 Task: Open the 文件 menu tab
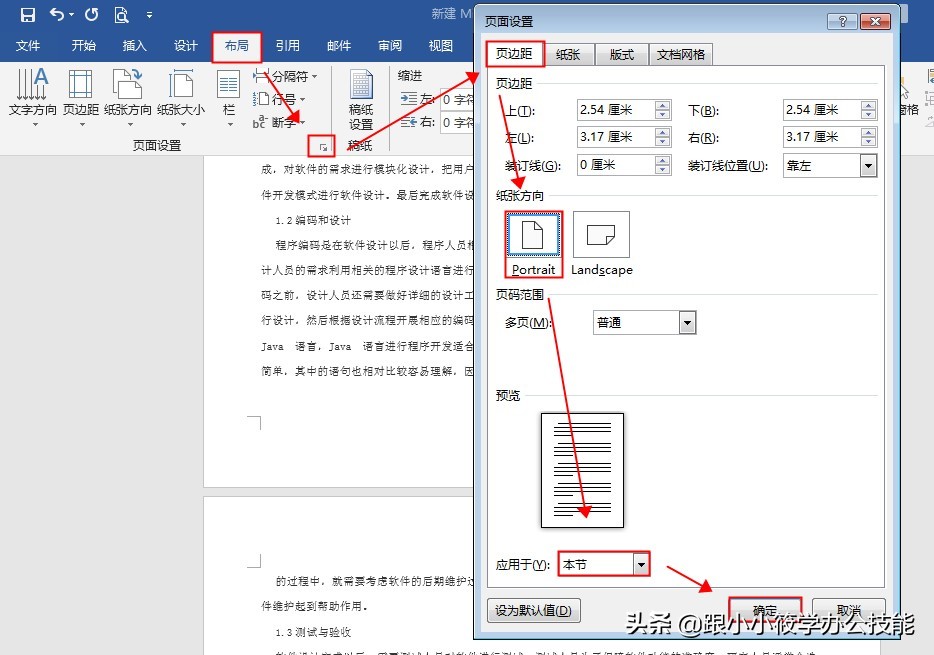click(27, 46)
